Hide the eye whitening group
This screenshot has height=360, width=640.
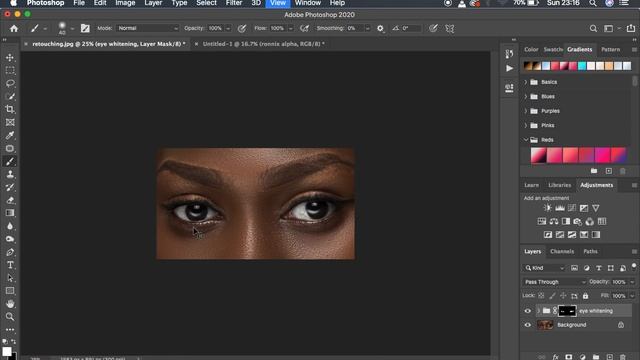point(527,311)
